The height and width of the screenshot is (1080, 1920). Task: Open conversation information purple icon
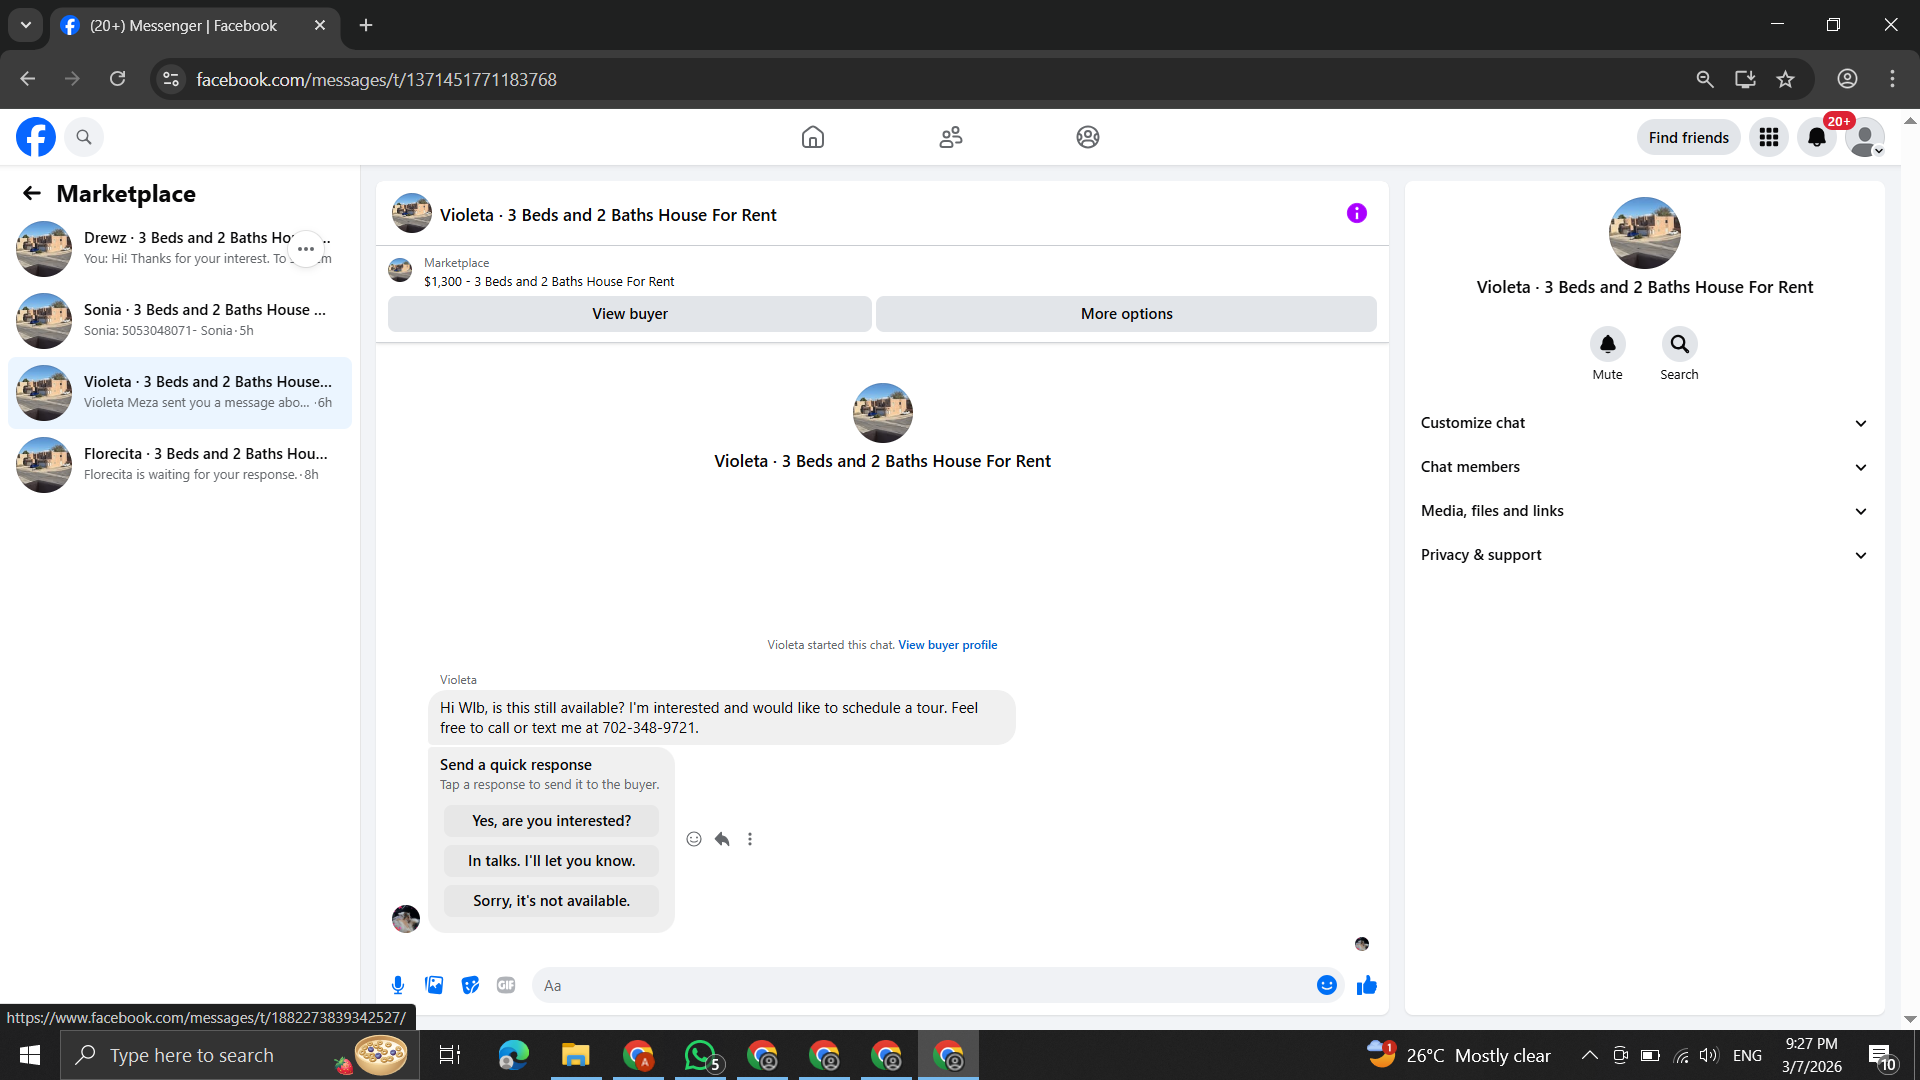(1357, 213)
